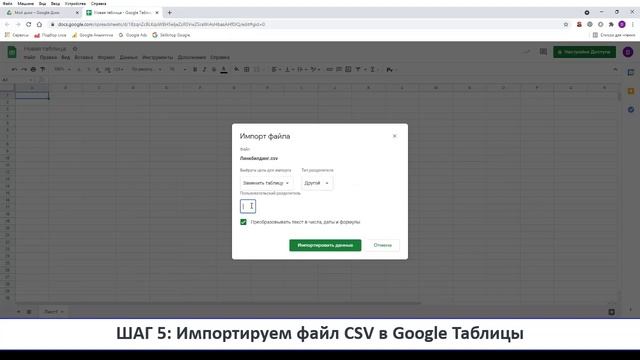Open the font family dropdown in toolbar
Viewport: 640px width, 360px height.
[146, 69]
